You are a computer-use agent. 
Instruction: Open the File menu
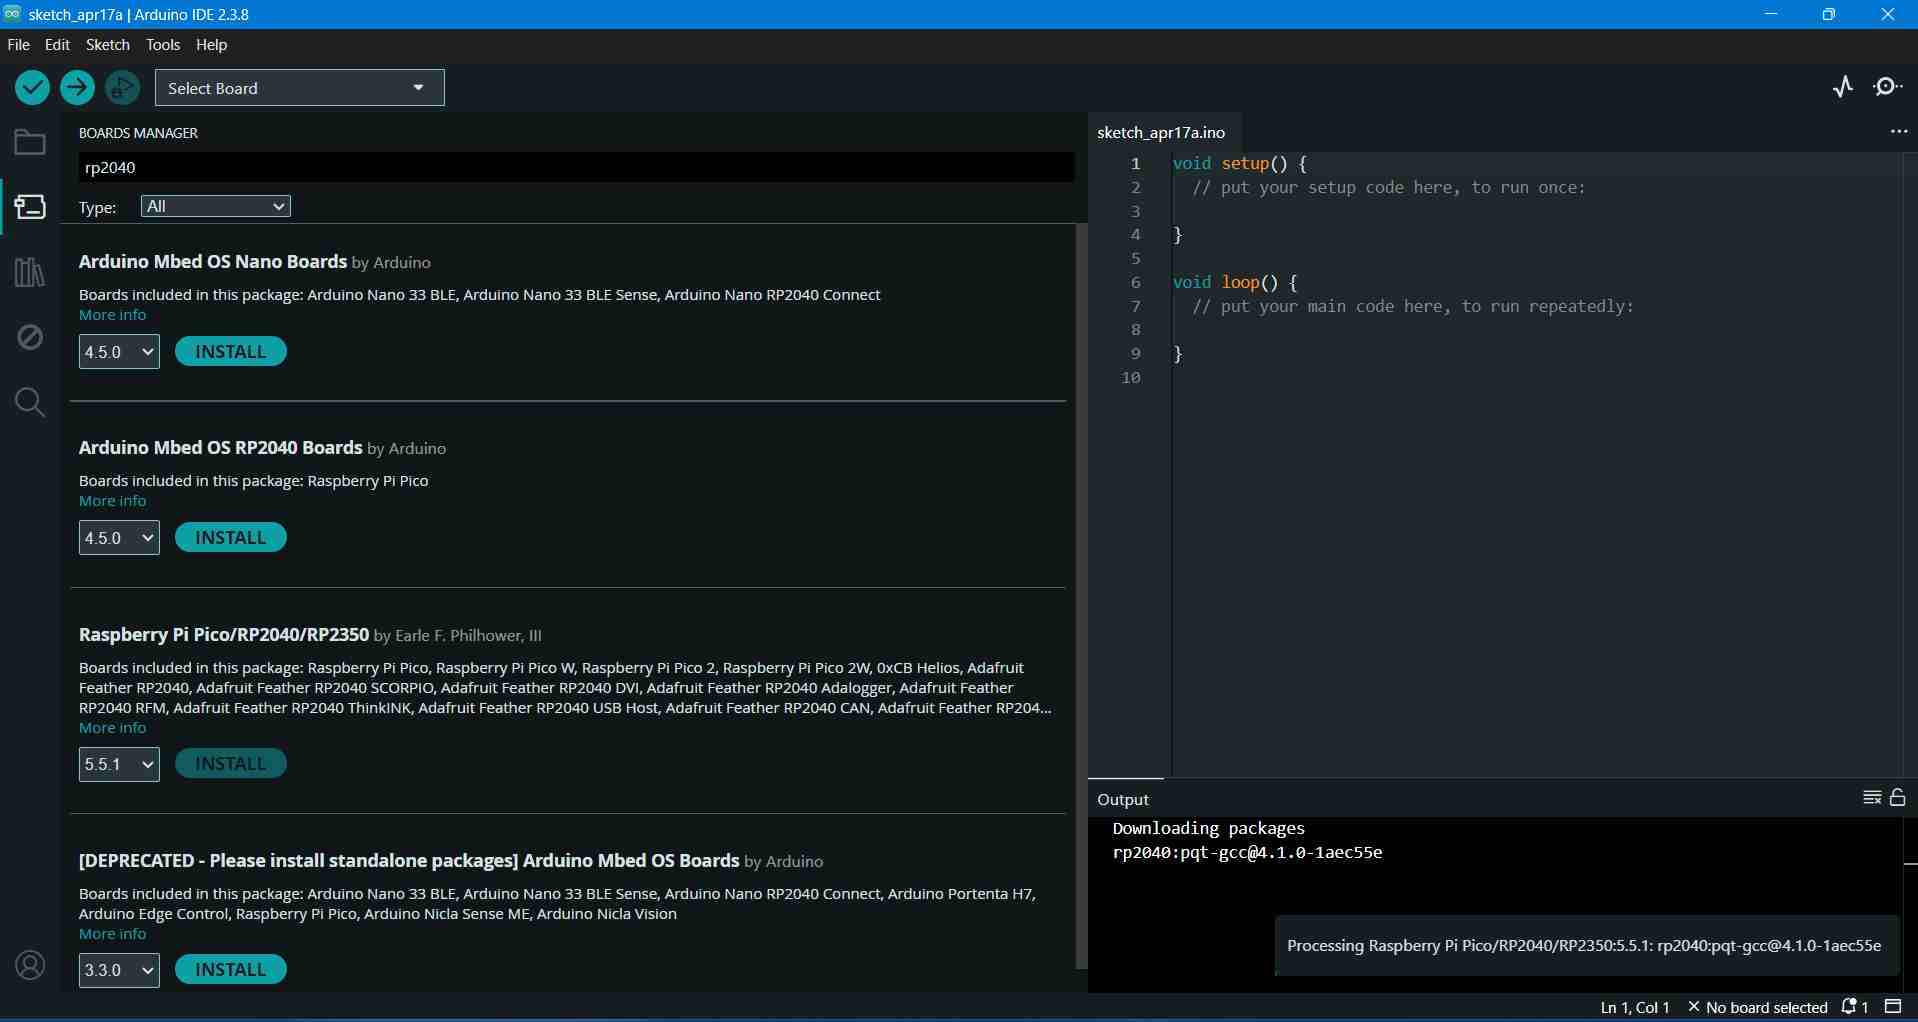pyautogui.click(x=19, y=45)
